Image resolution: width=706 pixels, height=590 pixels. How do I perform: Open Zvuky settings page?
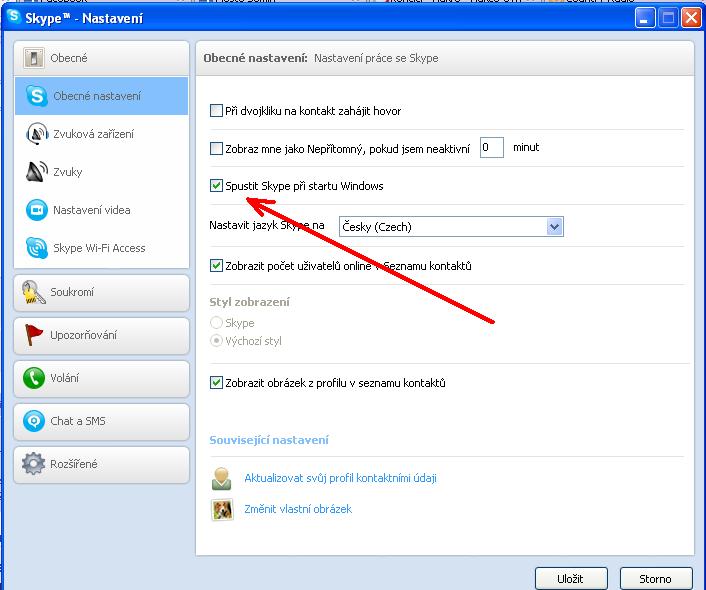pos(101,172)
